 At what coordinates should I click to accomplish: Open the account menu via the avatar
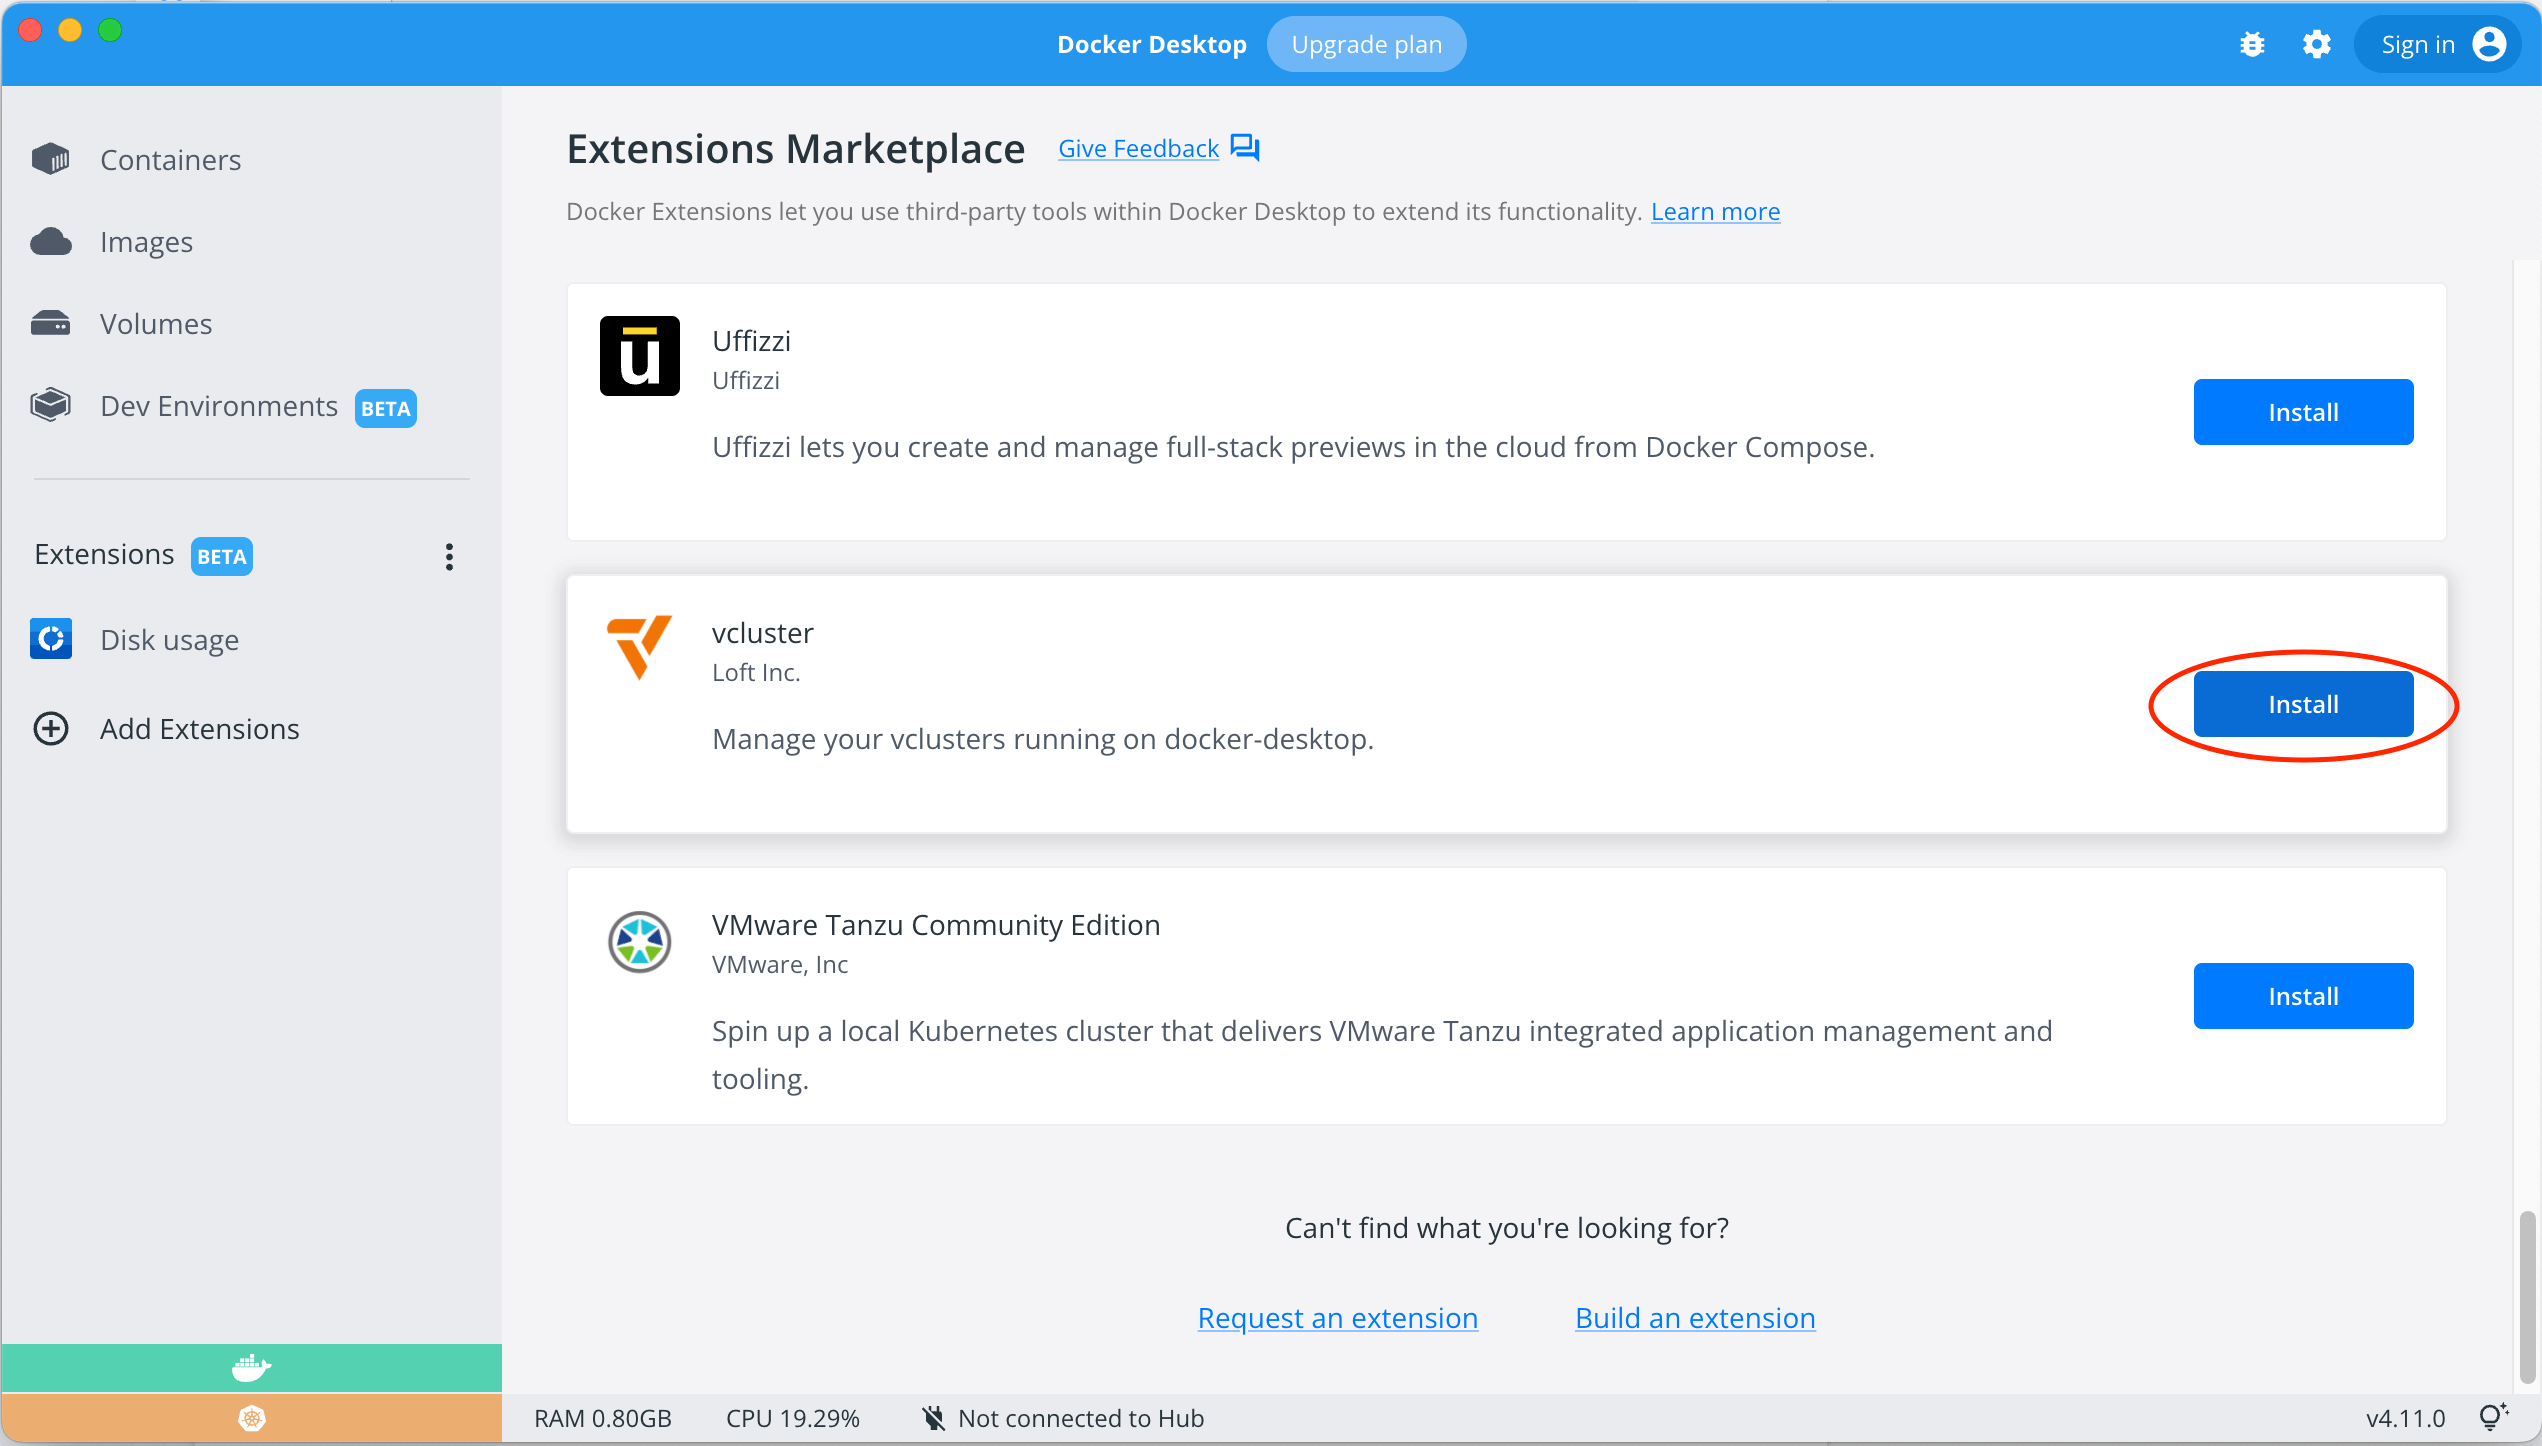coord(2490,43)
